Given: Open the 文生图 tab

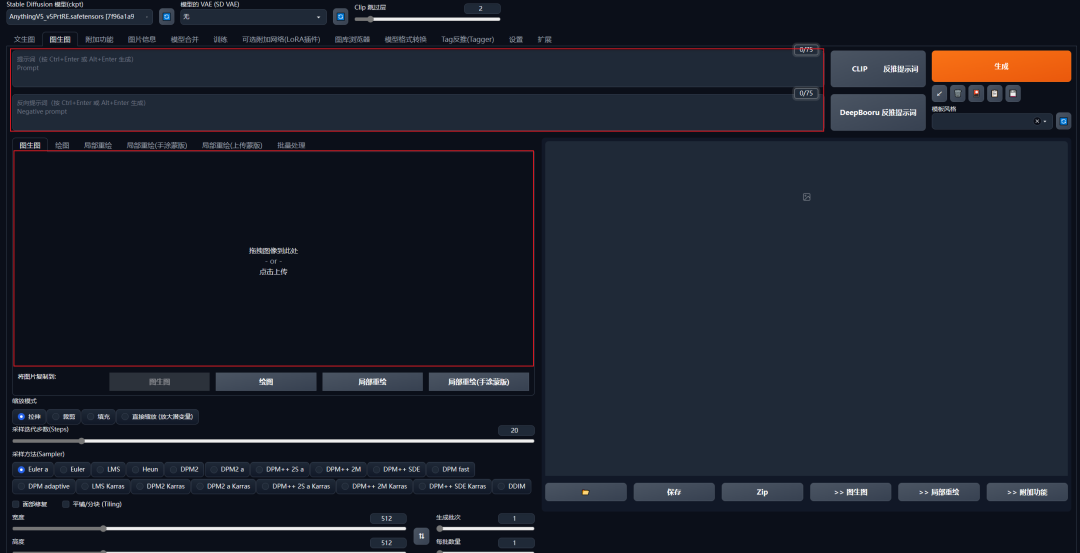Looking at the screenshot, I should coord(24,39).
